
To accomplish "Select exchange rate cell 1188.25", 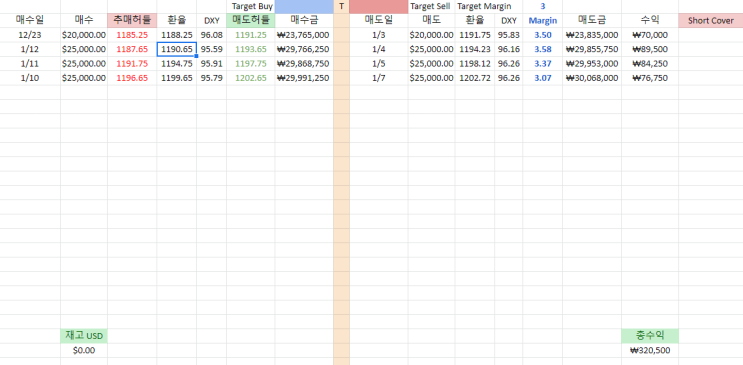I will coord(177,35).
